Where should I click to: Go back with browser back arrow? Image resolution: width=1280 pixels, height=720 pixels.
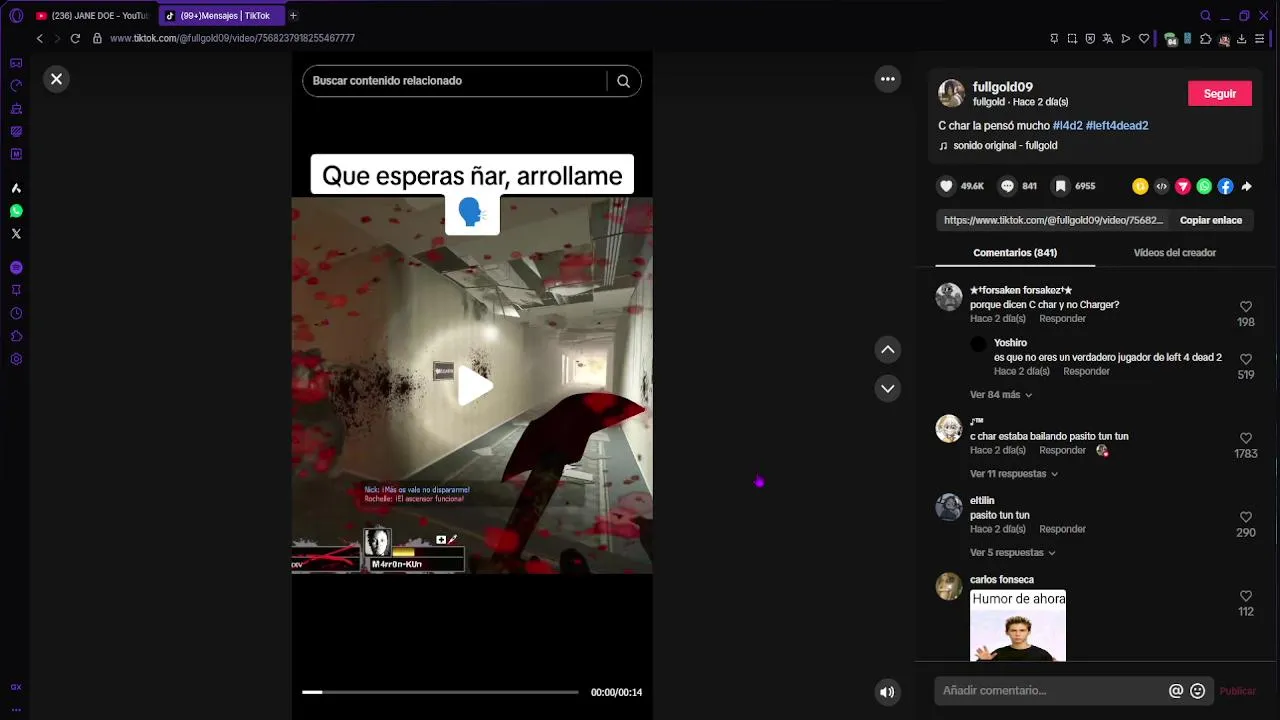click(x=40, y=39)
